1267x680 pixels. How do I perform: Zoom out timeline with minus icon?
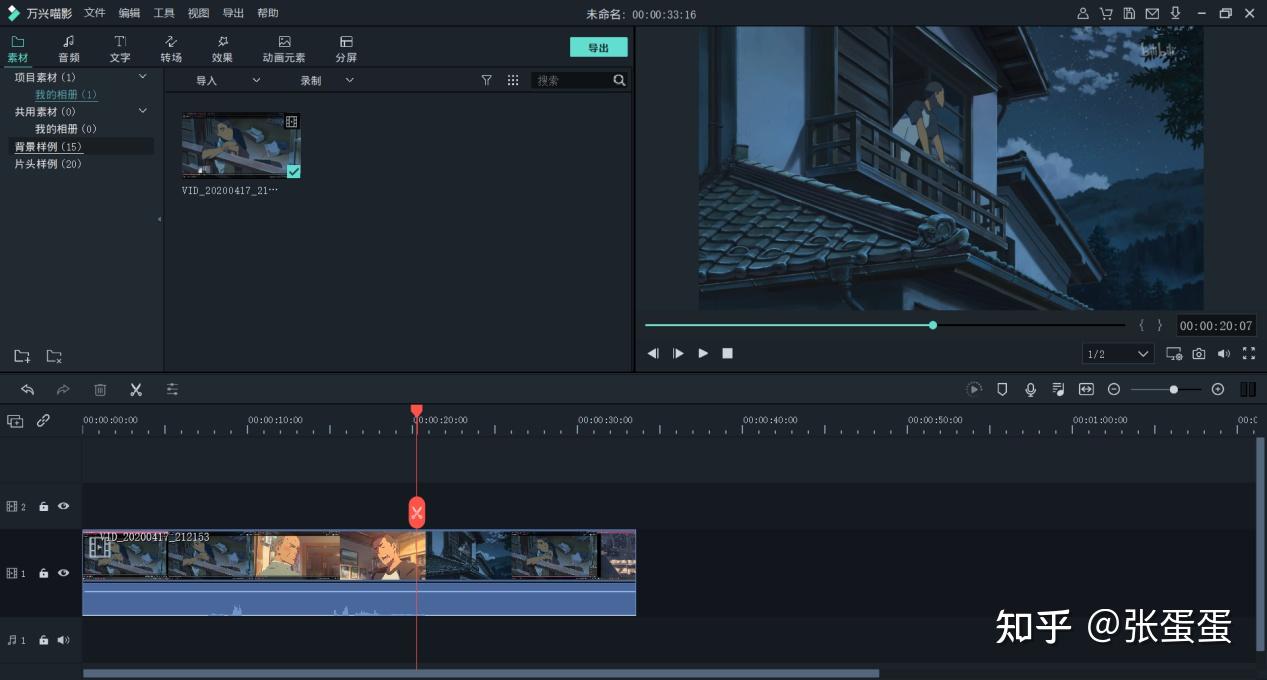(x=1114, y=389)
